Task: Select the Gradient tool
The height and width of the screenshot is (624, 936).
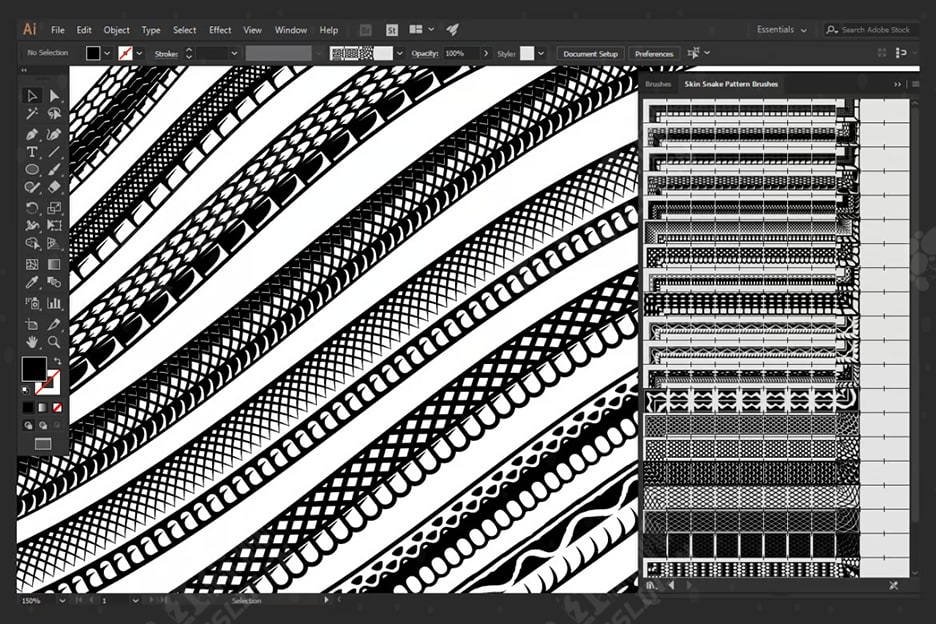Action: tap(54, 264)
